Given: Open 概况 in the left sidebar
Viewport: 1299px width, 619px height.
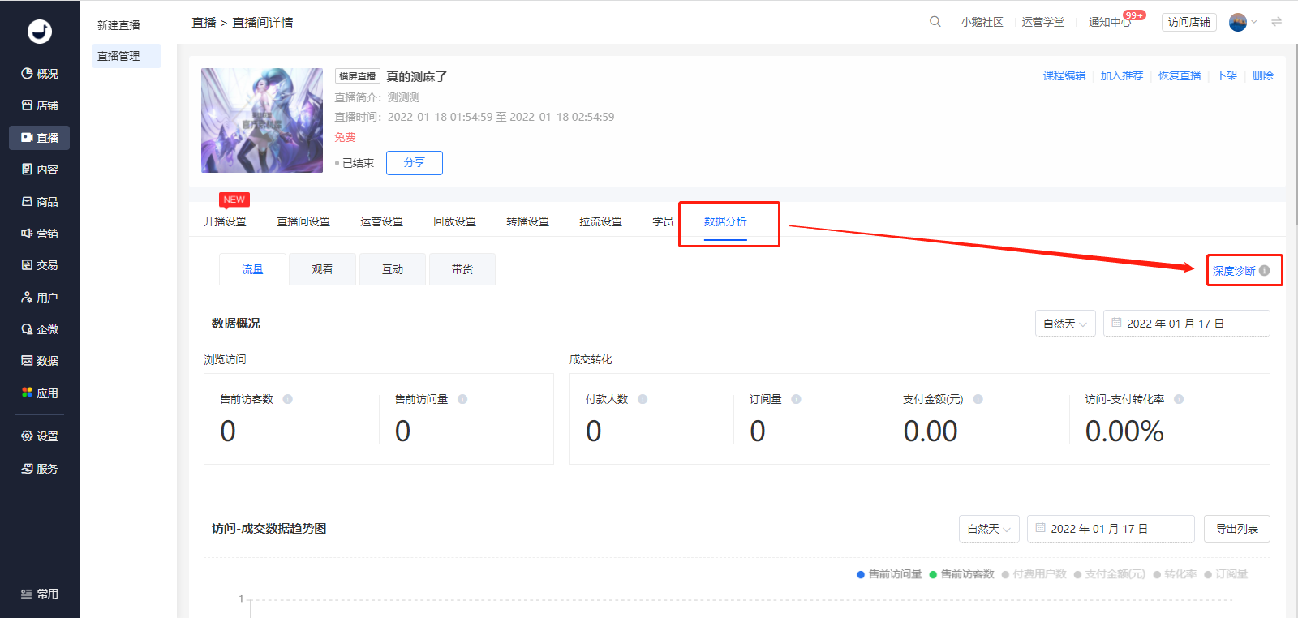Looking at the screenshot, I should point(40,74).
